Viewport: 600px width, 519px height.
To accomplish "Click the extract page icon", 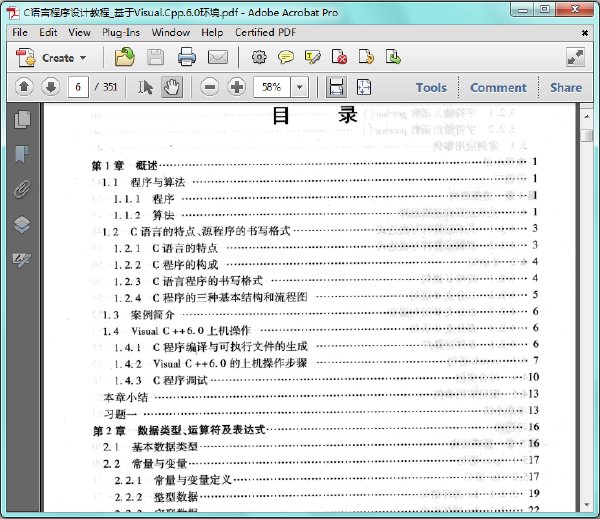I will [x=393, y=57].
